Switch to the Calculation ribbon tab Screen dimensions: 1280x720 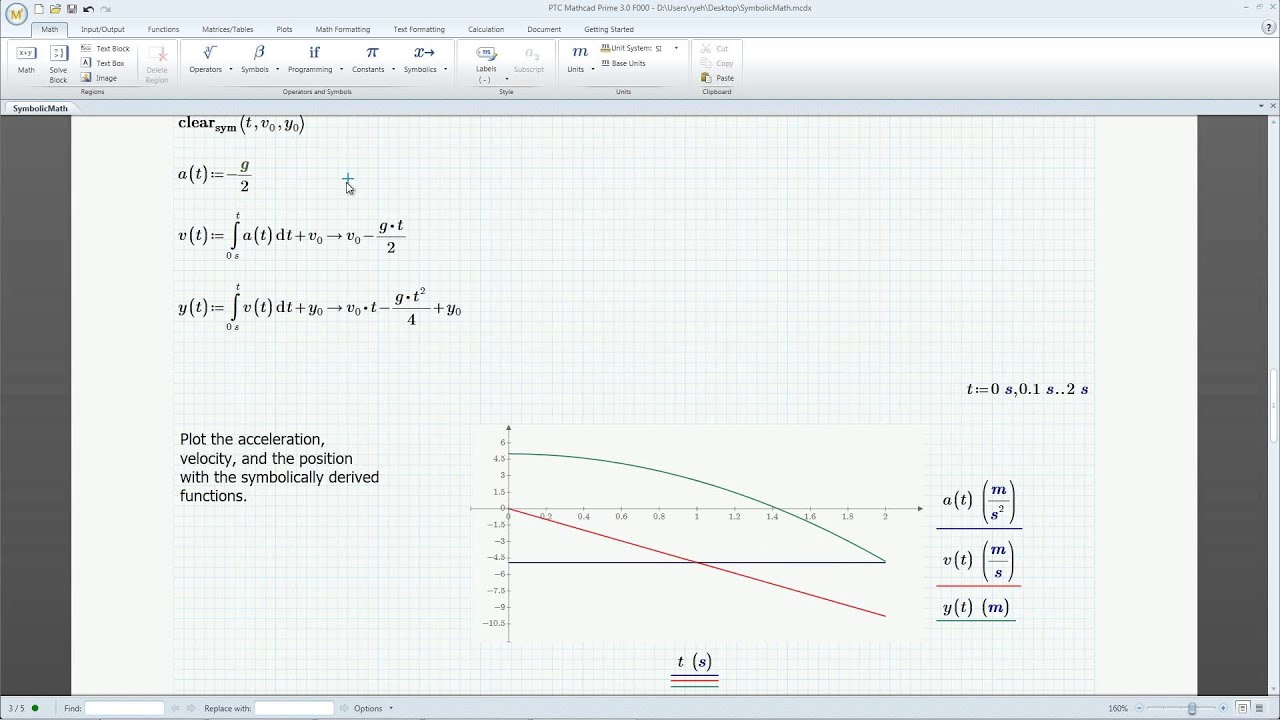(486, 29)
